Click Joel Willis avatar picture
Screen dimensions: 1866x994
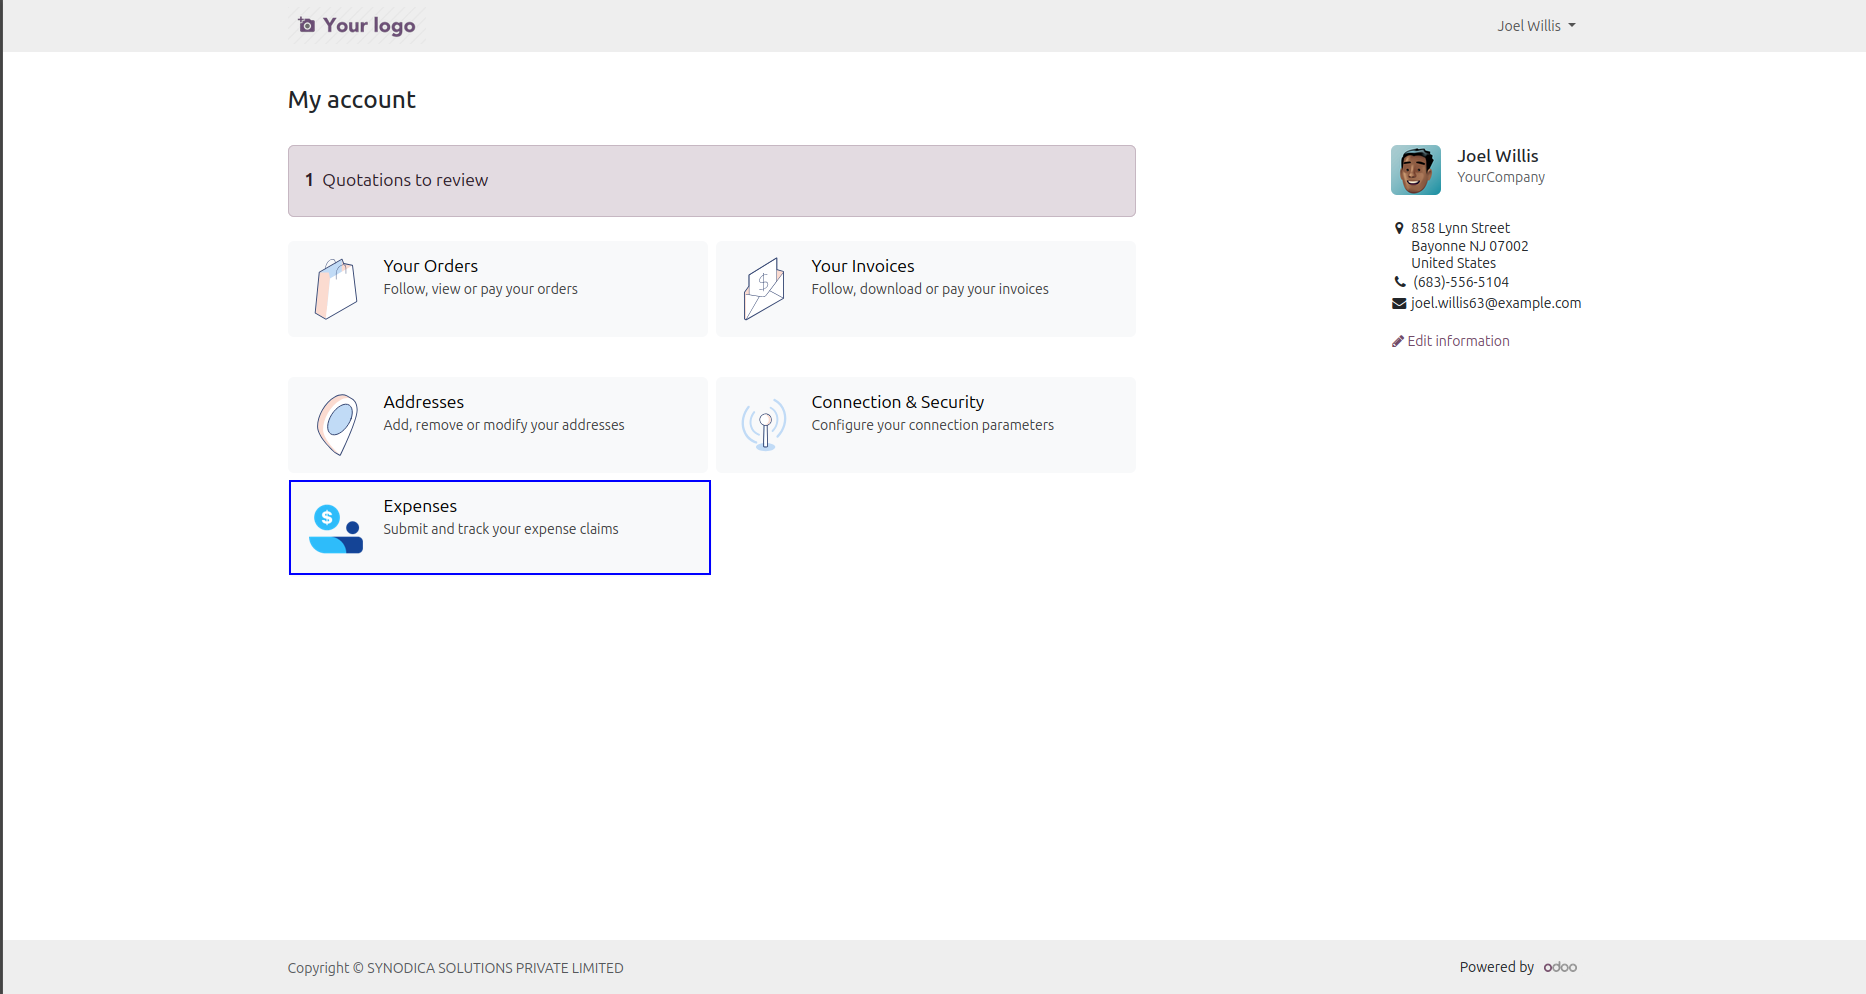point(1416,170)
